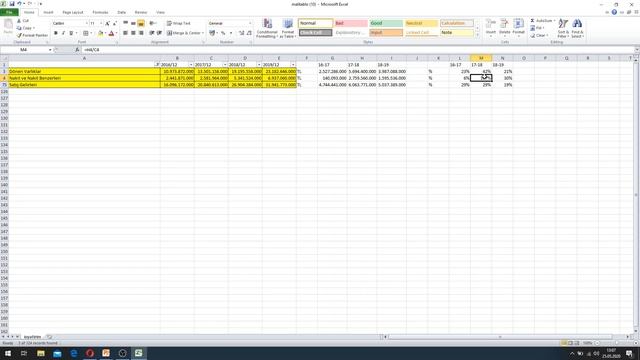This screenshot has height=360, width=640.
Task: Toggle Align Text Right
Action: tap(141, 33)
